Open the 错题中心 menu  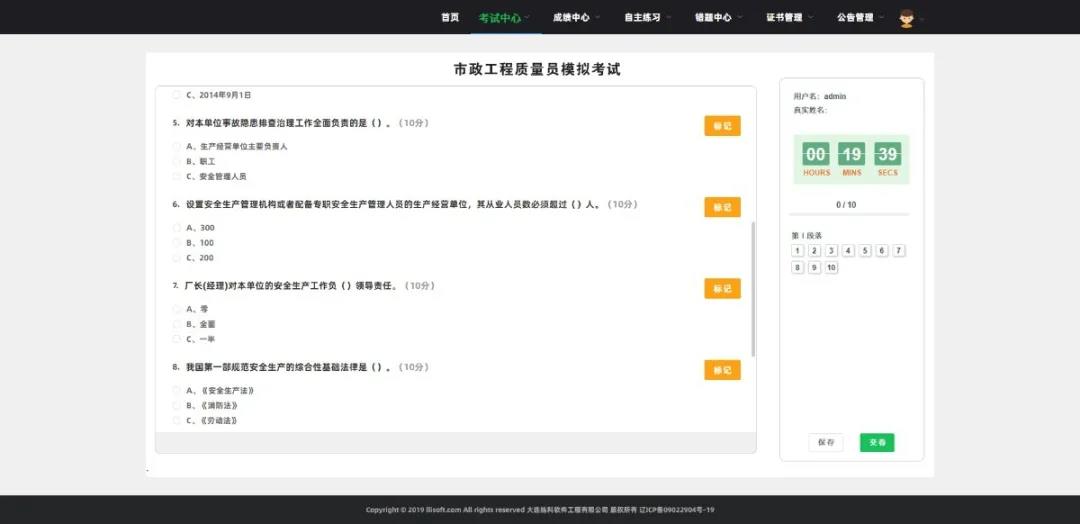click(x=719, y=17)
